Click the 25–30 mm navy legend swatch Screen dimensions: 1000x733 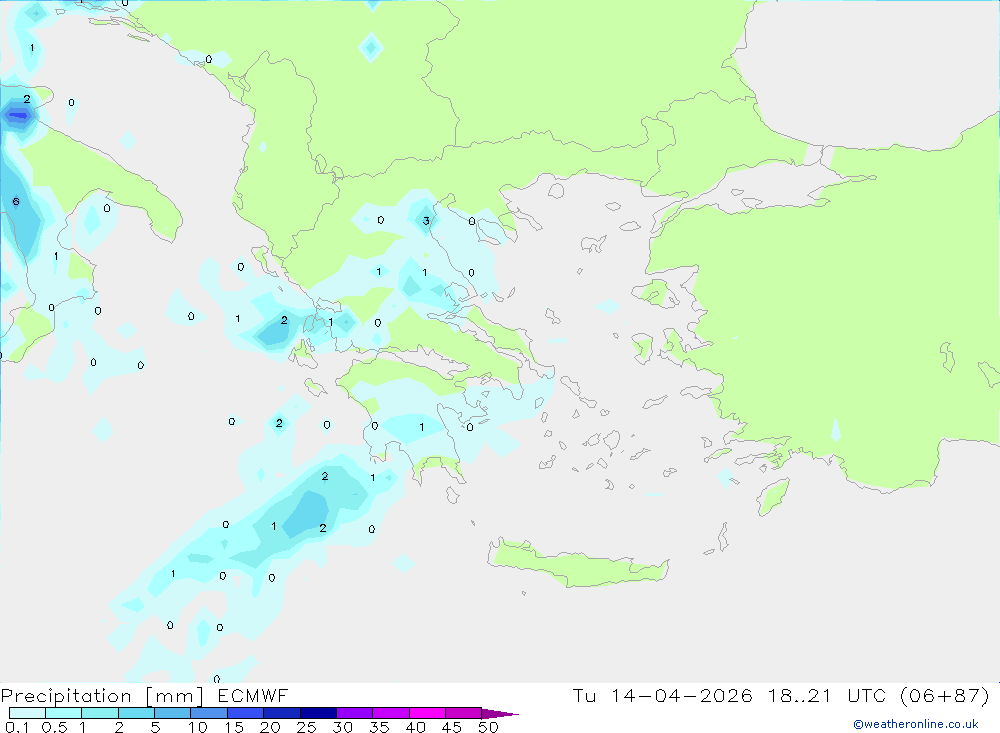318,713
